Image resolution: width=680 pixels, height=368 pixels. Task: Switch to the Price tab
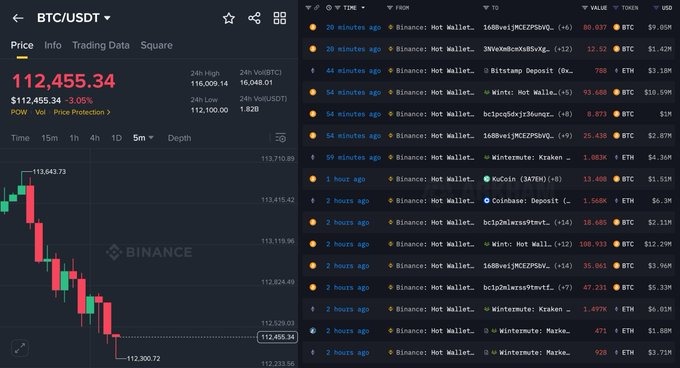pos(22,45)
